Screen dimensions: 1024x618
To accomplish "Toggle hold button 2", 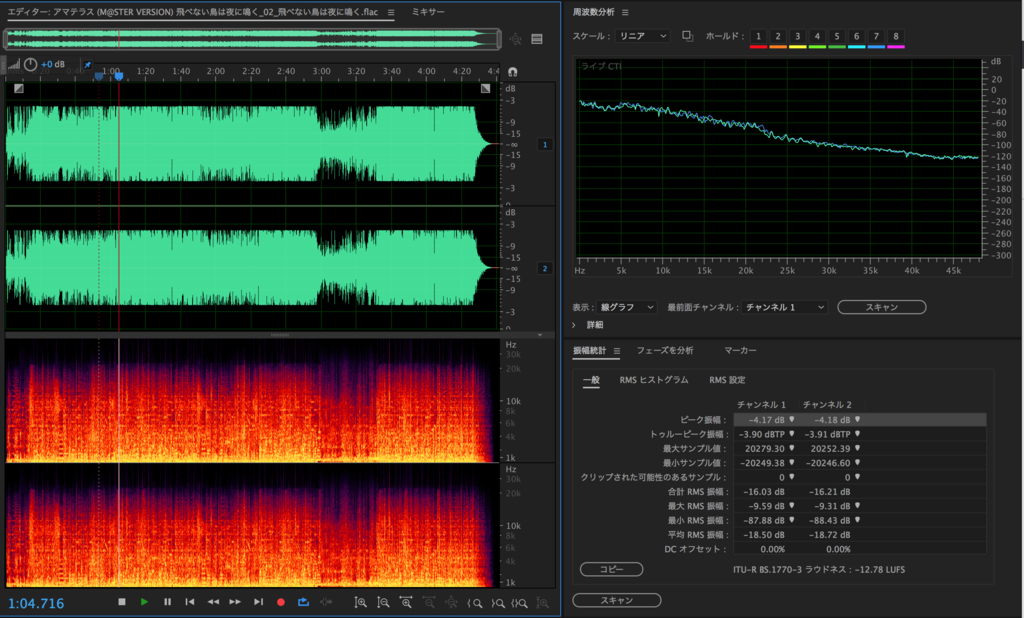I will click(778, 37).
